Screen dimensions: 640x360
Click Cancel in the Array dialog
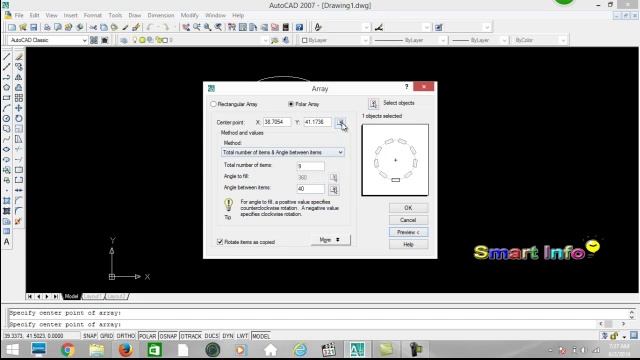pyautogui.click(x=408, y=220)
